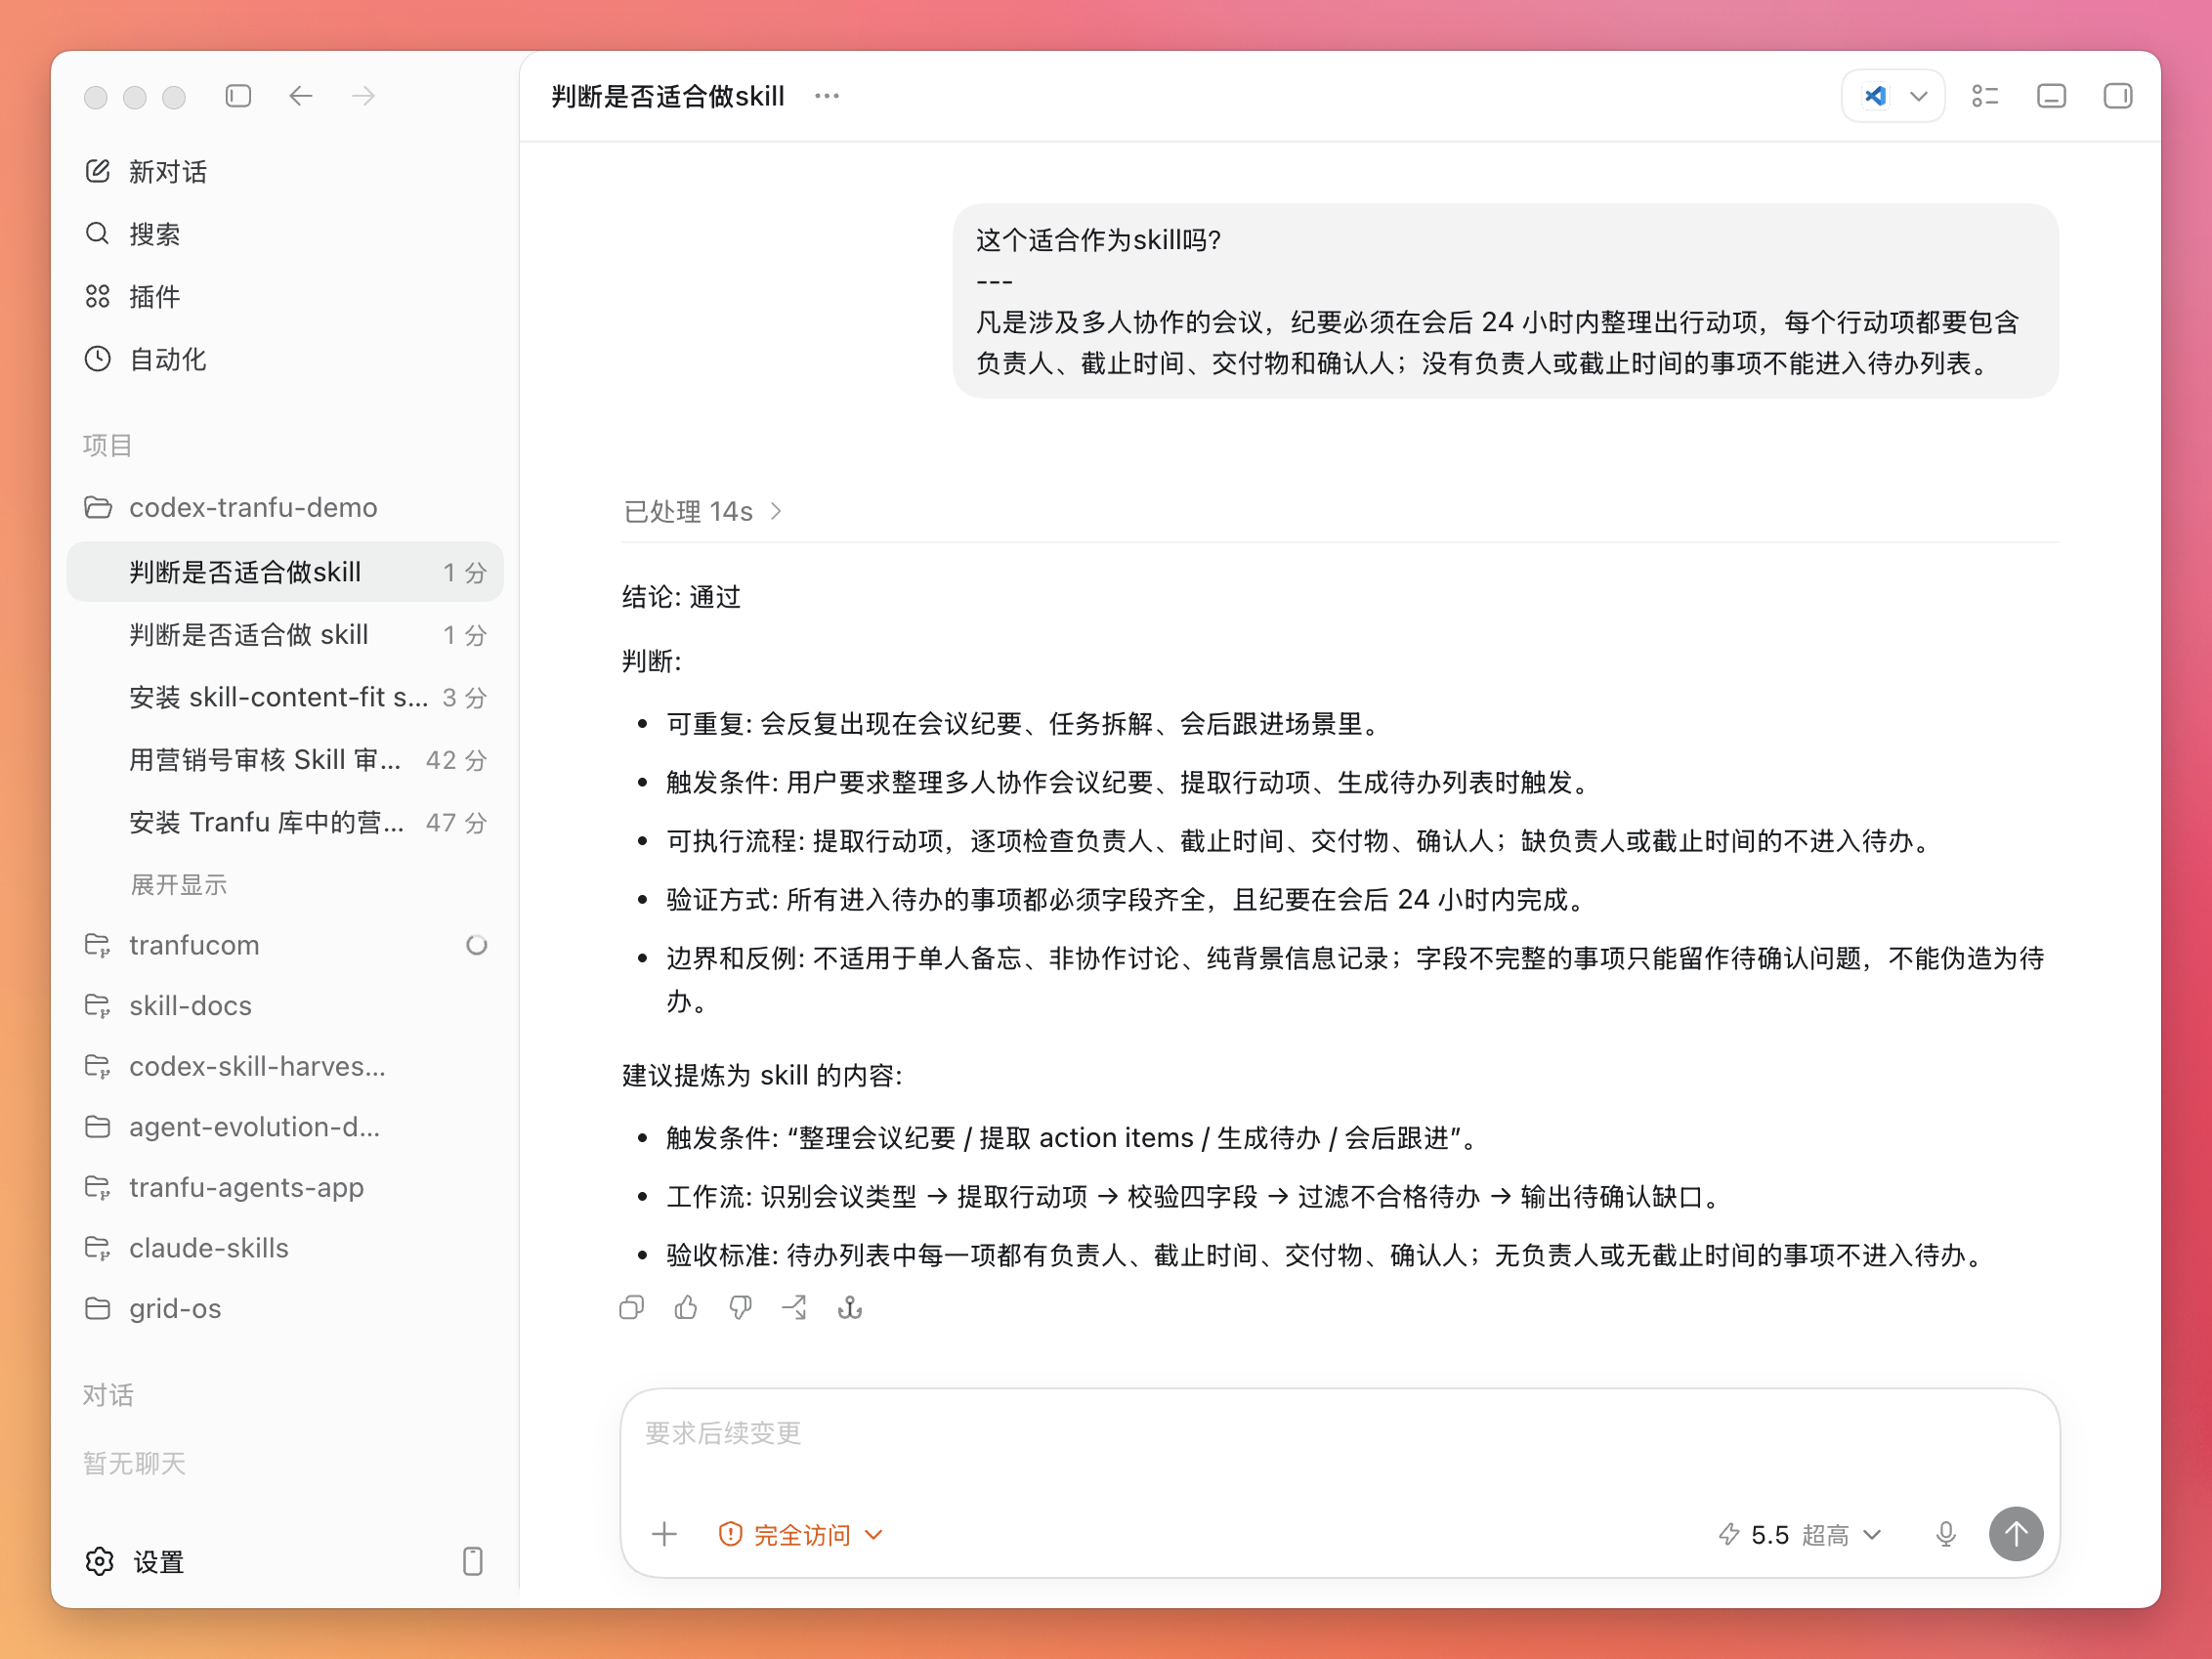Start a new conversation (新对话)
Screen dimensions: 2212x1659
point(285,172)
